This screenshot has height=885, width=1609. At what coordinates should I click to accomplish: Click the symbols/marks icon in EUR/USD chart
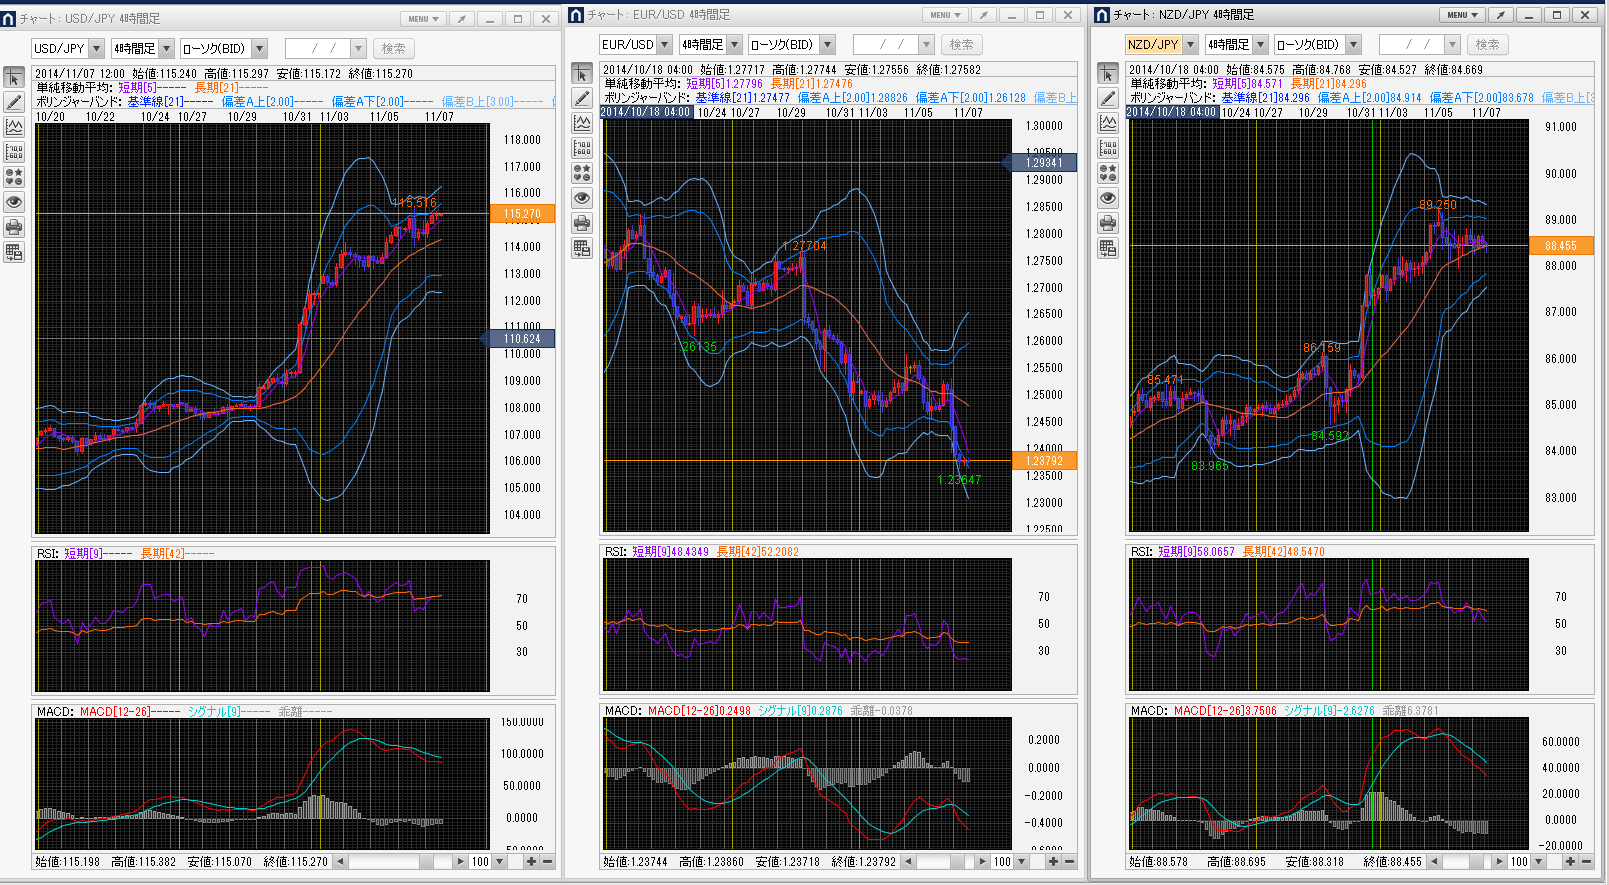[582, 173]
